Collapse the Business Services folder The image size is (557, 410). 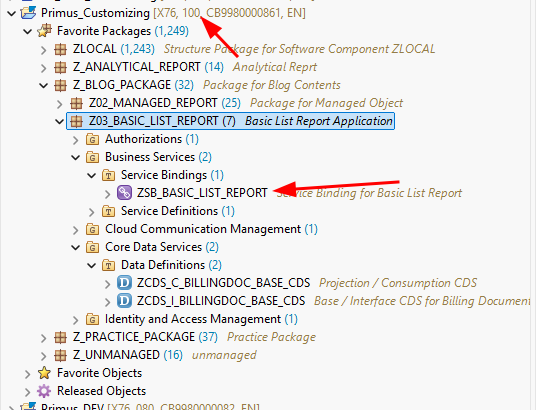click(76, 157)
